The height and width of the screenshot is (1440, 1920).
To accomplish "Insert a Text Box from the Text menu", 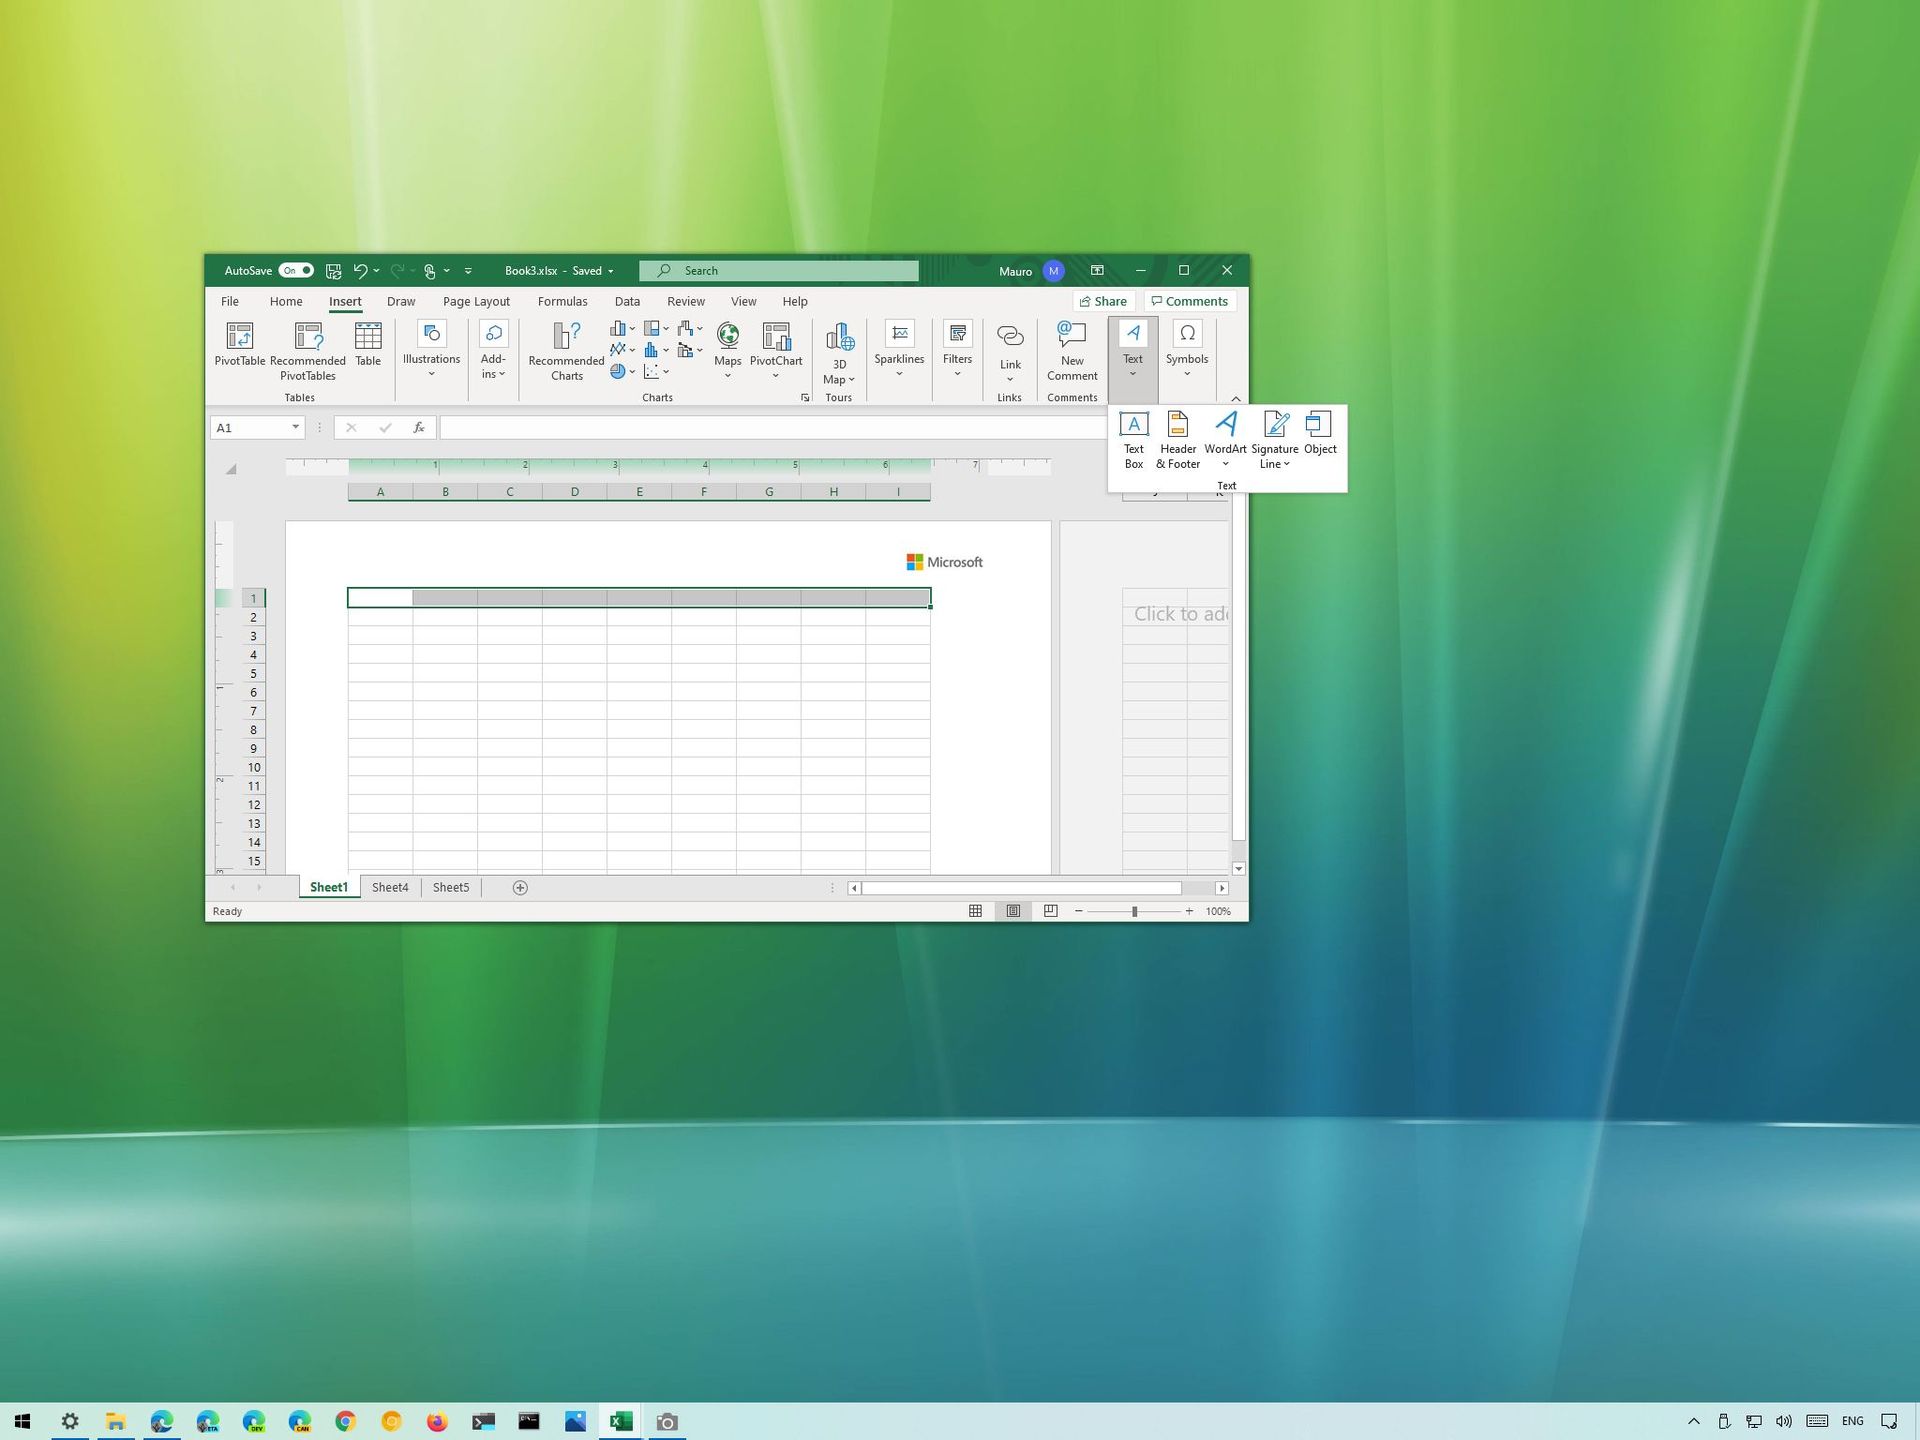I will click(1133, 438).
